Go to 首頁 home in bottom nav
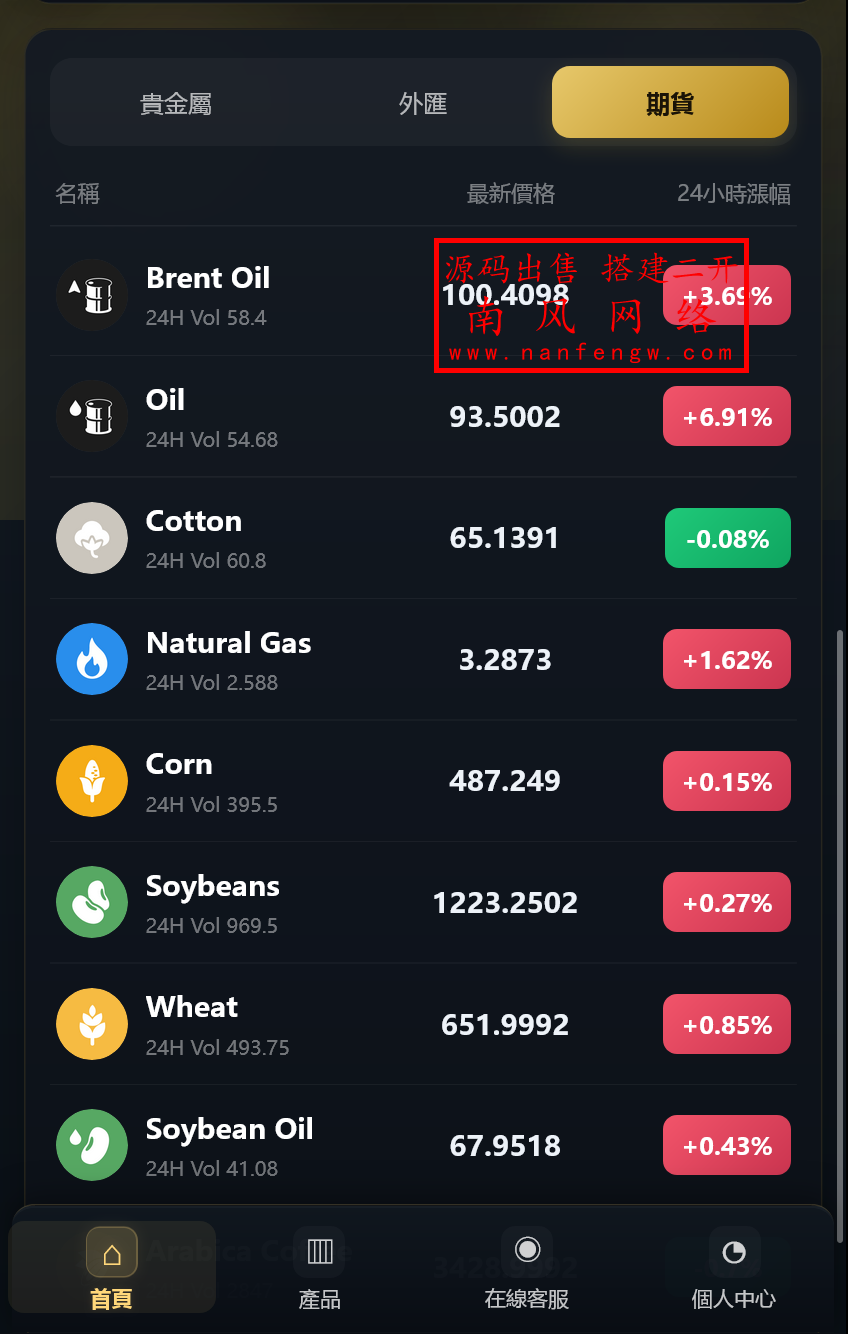Image resolution: width=848 pixels, height=1334 pixels. (x=112, y=1268)
